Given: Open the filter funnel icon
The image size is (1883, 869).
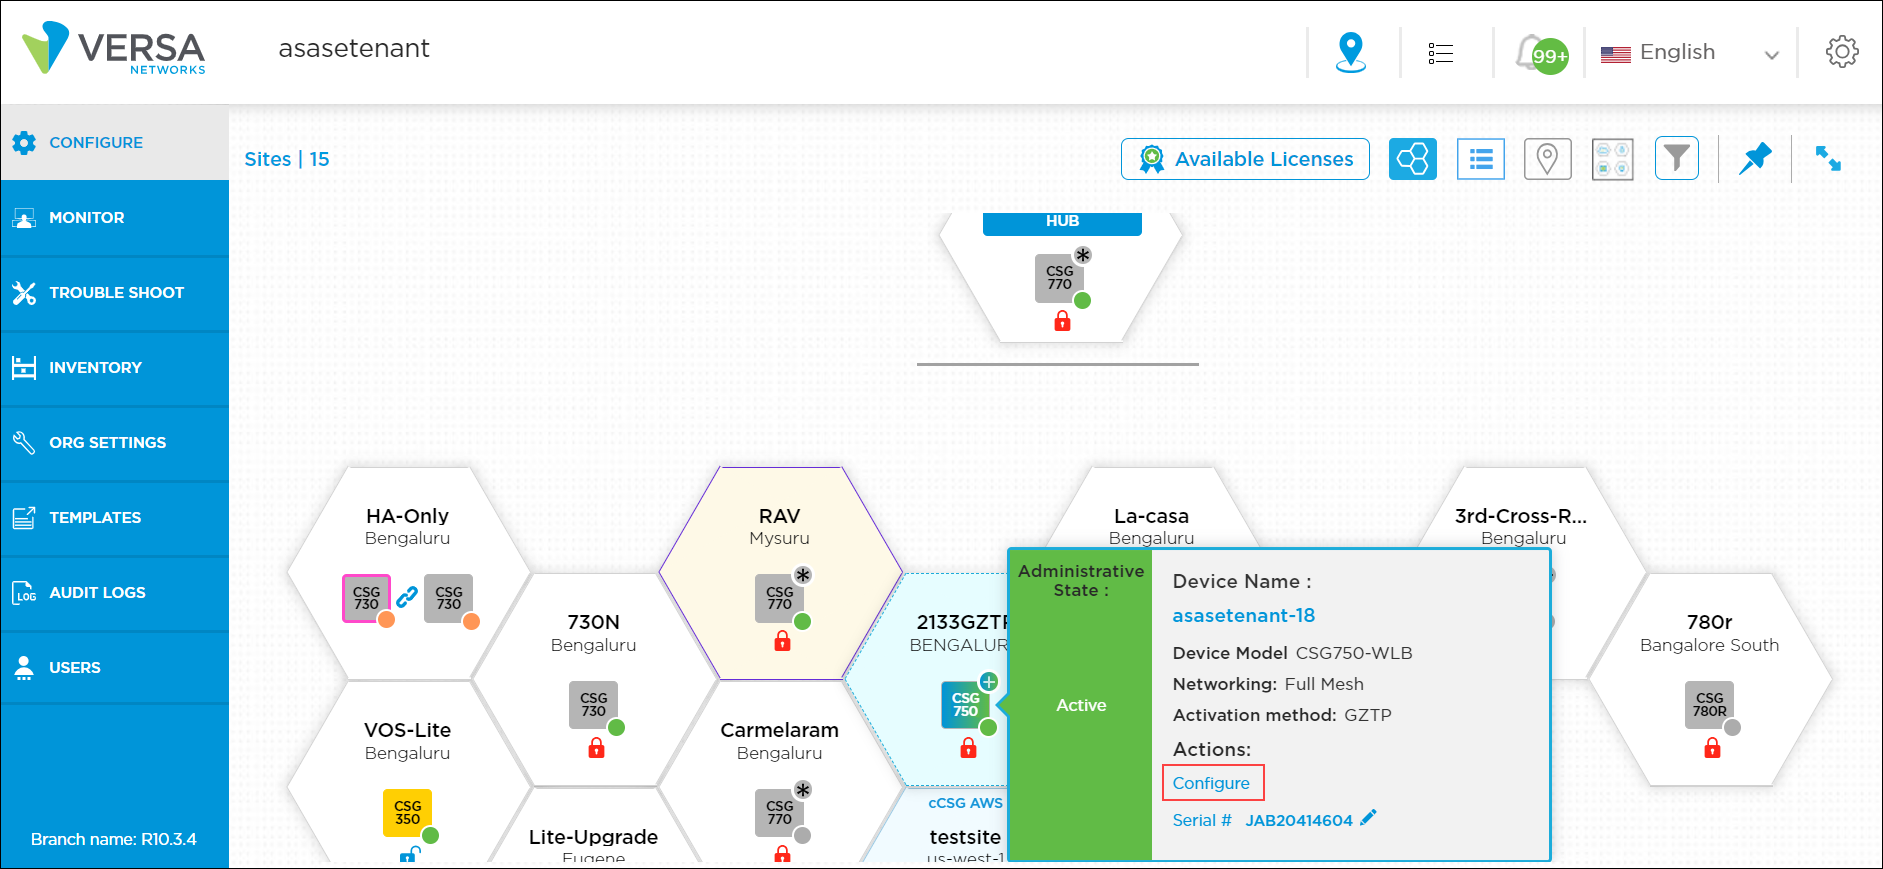Looking at the screenshot, I should [x=1676, y=159].
